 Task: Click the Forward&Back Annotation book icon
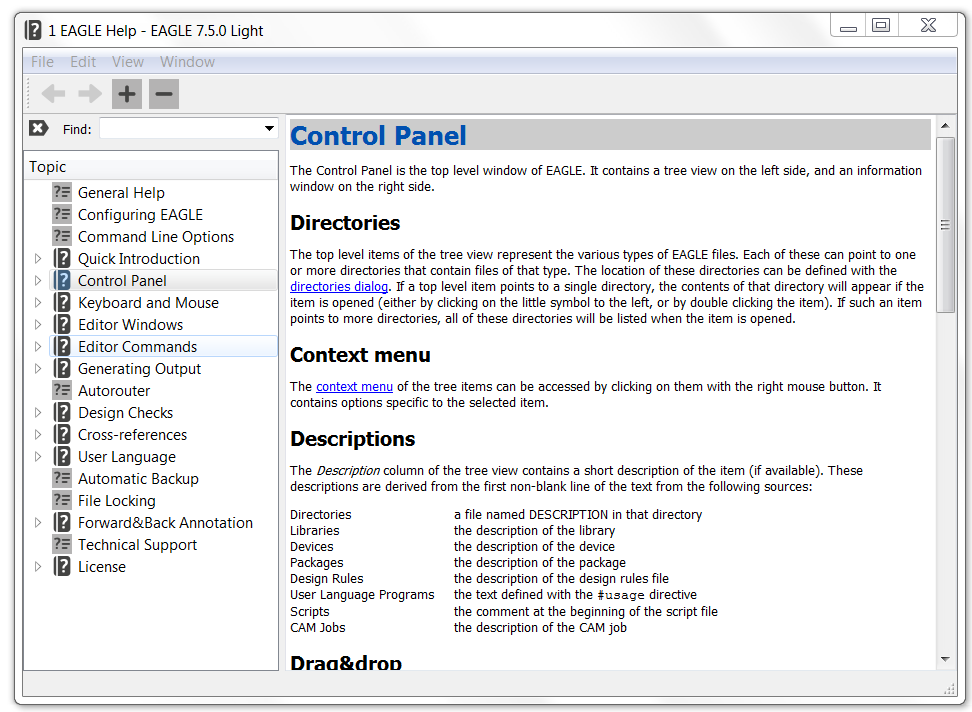click(62, 522)
